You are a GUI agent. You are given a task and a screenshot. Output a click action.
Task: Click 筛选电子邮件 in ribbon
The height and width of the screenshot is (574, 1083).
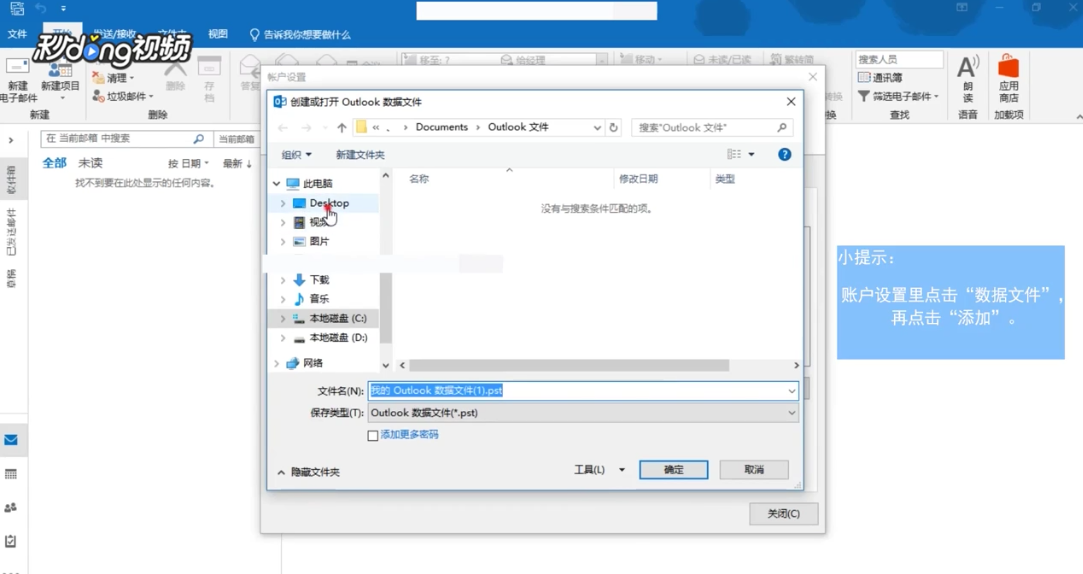tap(899, 96)
